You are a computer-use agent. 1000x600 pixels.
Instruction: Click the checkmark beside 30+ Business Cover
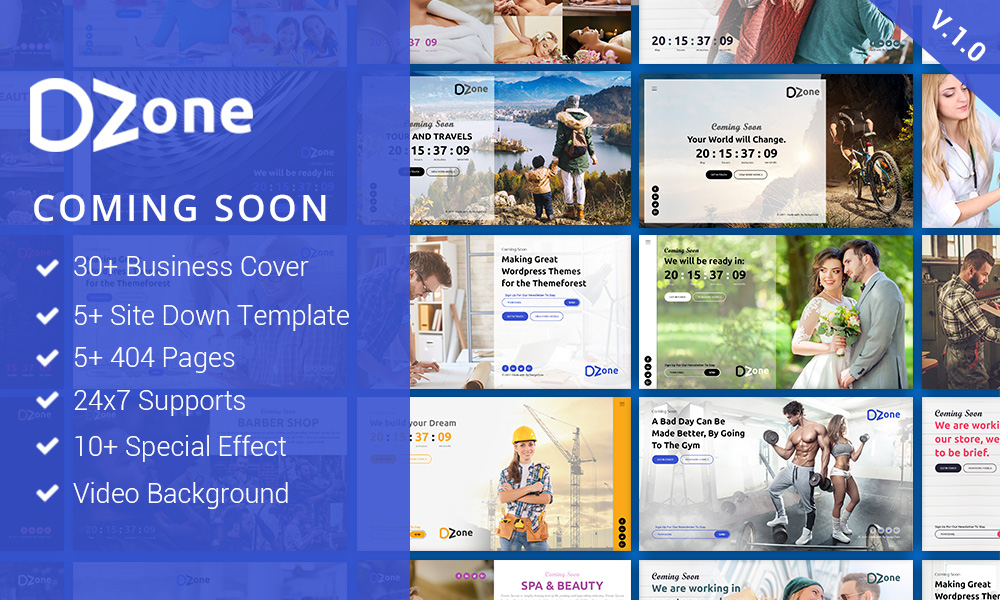(47, 268)
